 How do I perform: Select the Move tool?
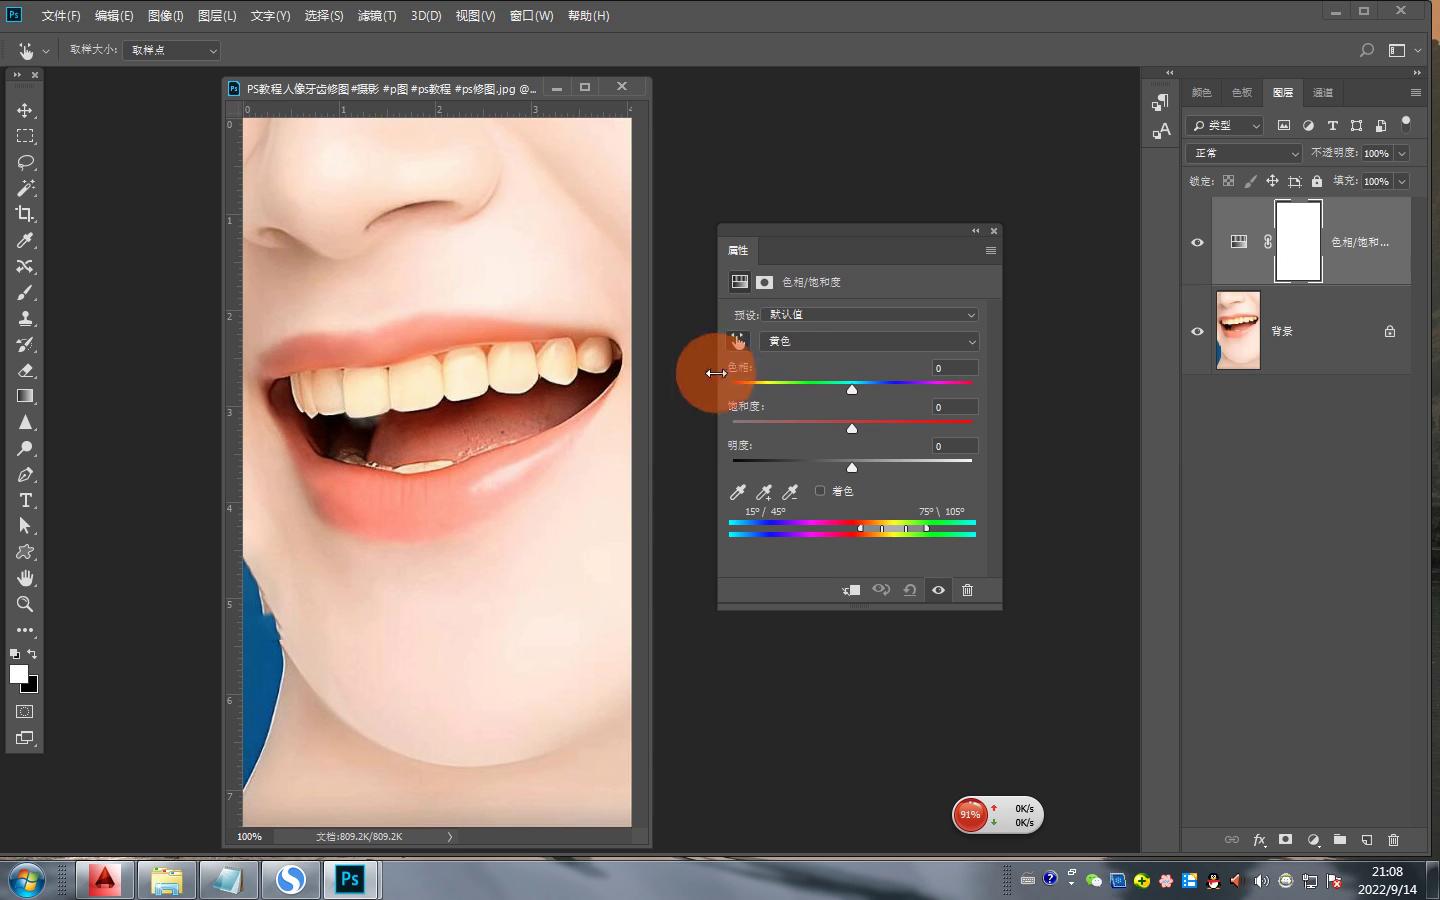pyautogui.click(x=25, y=110)
